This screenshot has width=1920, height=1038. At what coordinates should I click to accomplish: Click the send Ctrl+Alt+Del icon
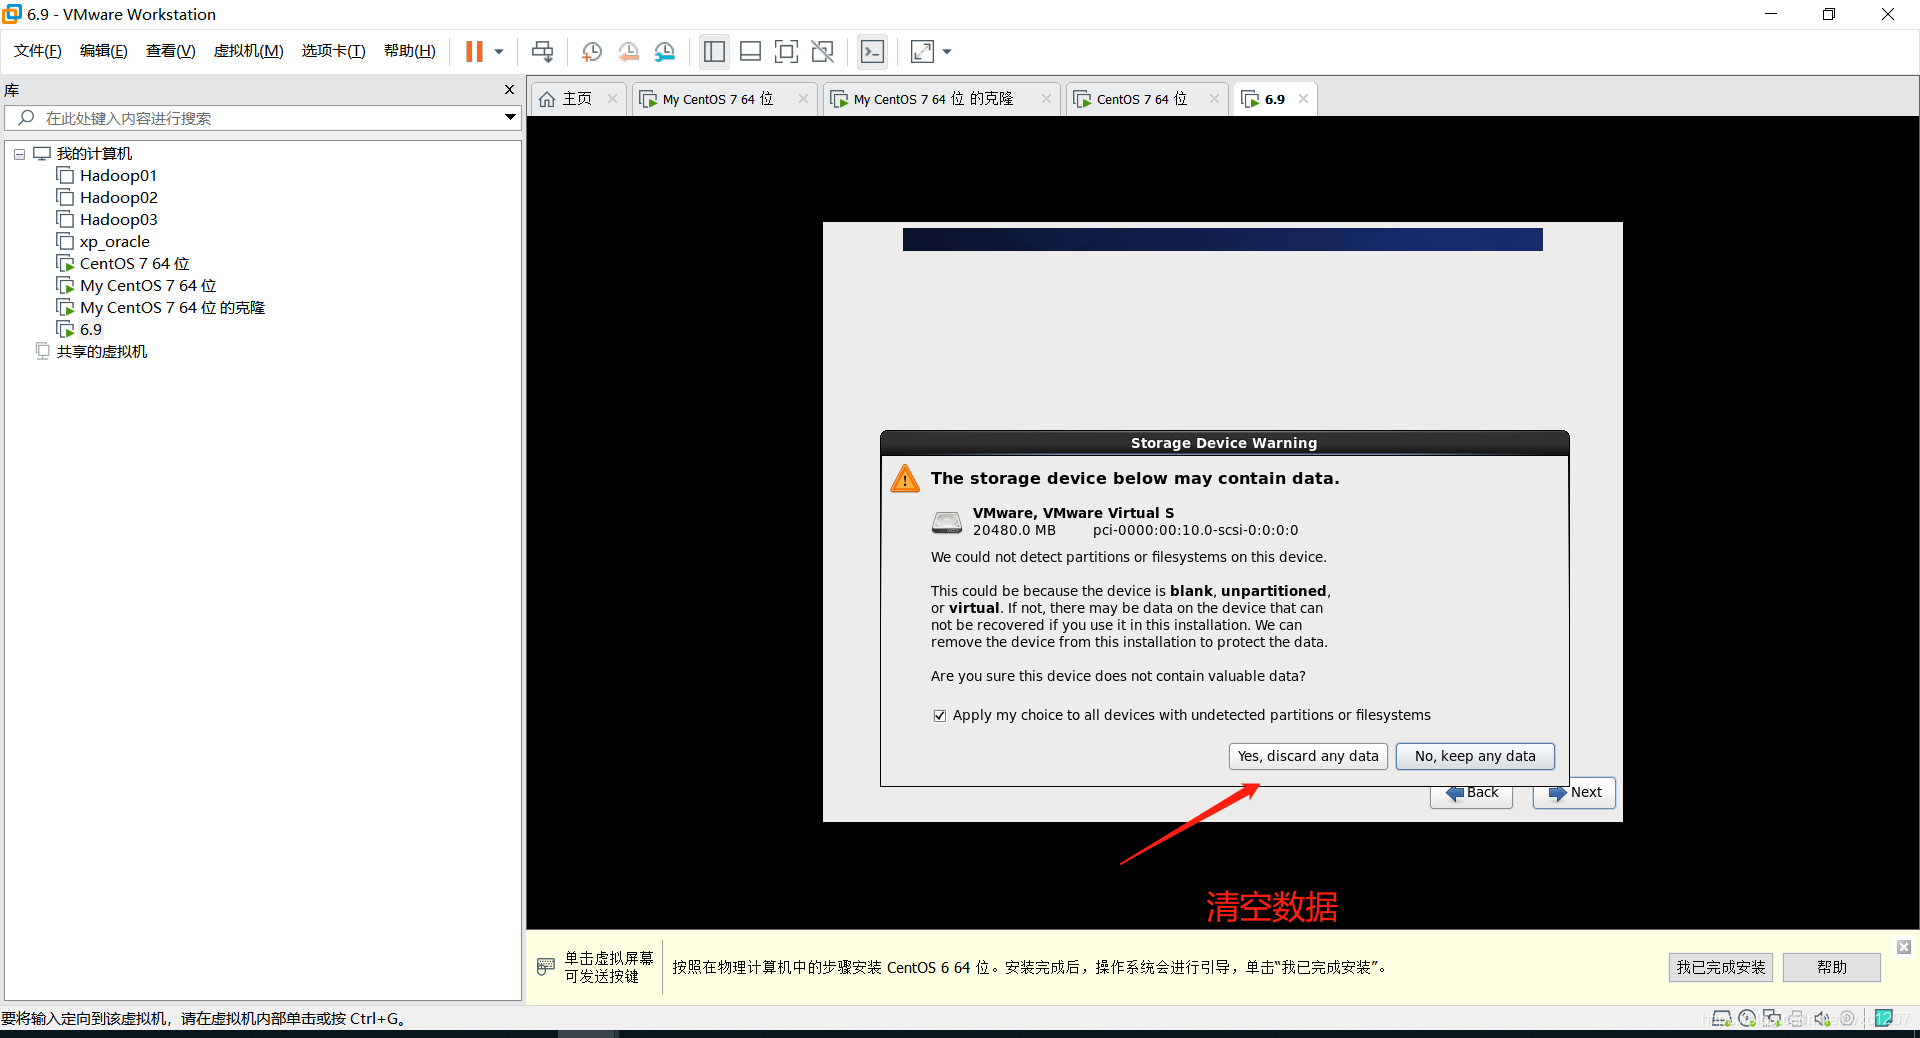(542, 51)
